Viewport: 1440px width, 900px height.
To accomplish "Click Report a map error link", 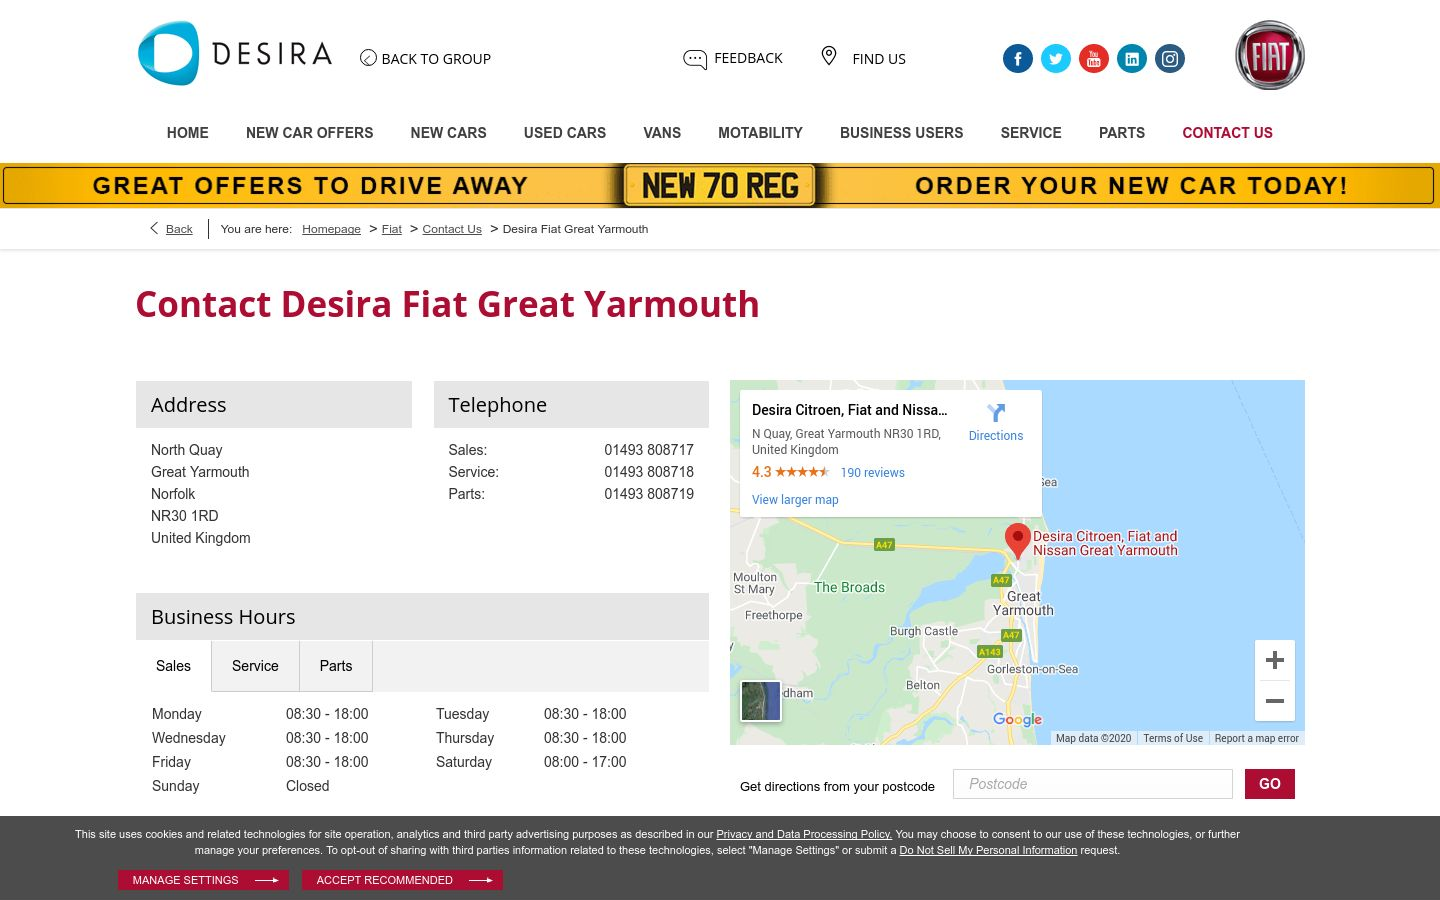I will tap(1256, 738).
